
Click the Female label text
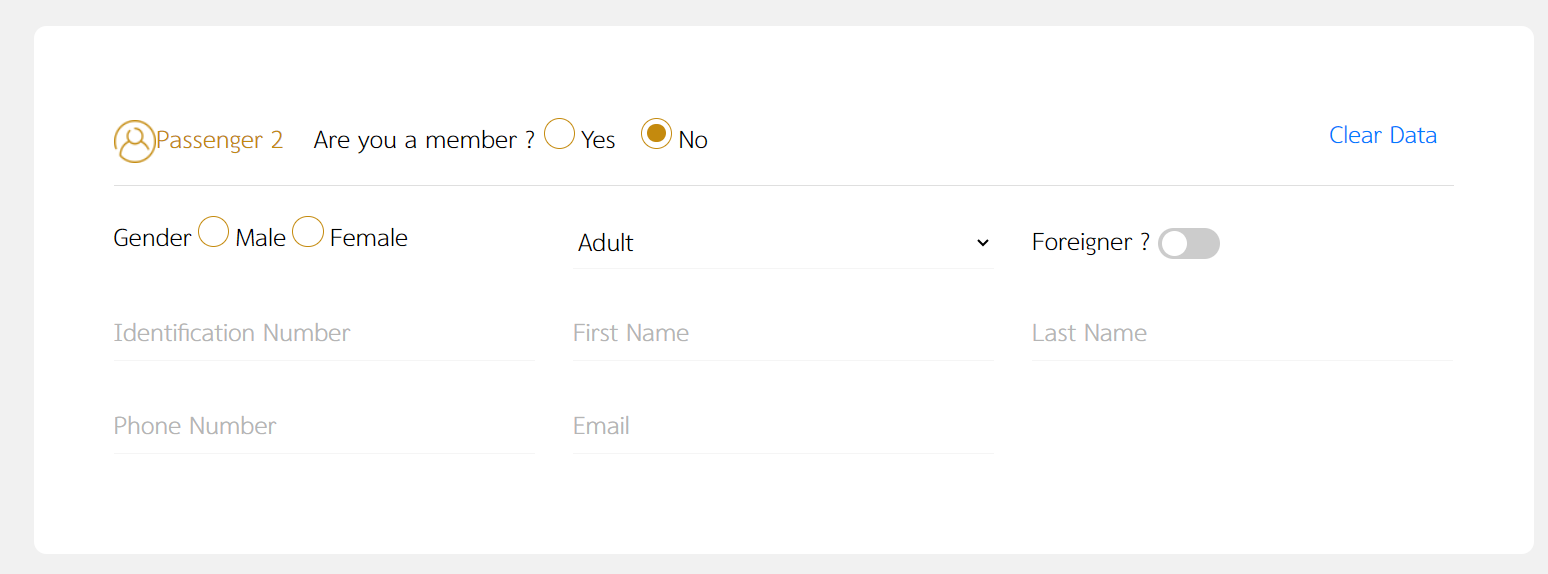coord(369,238)
